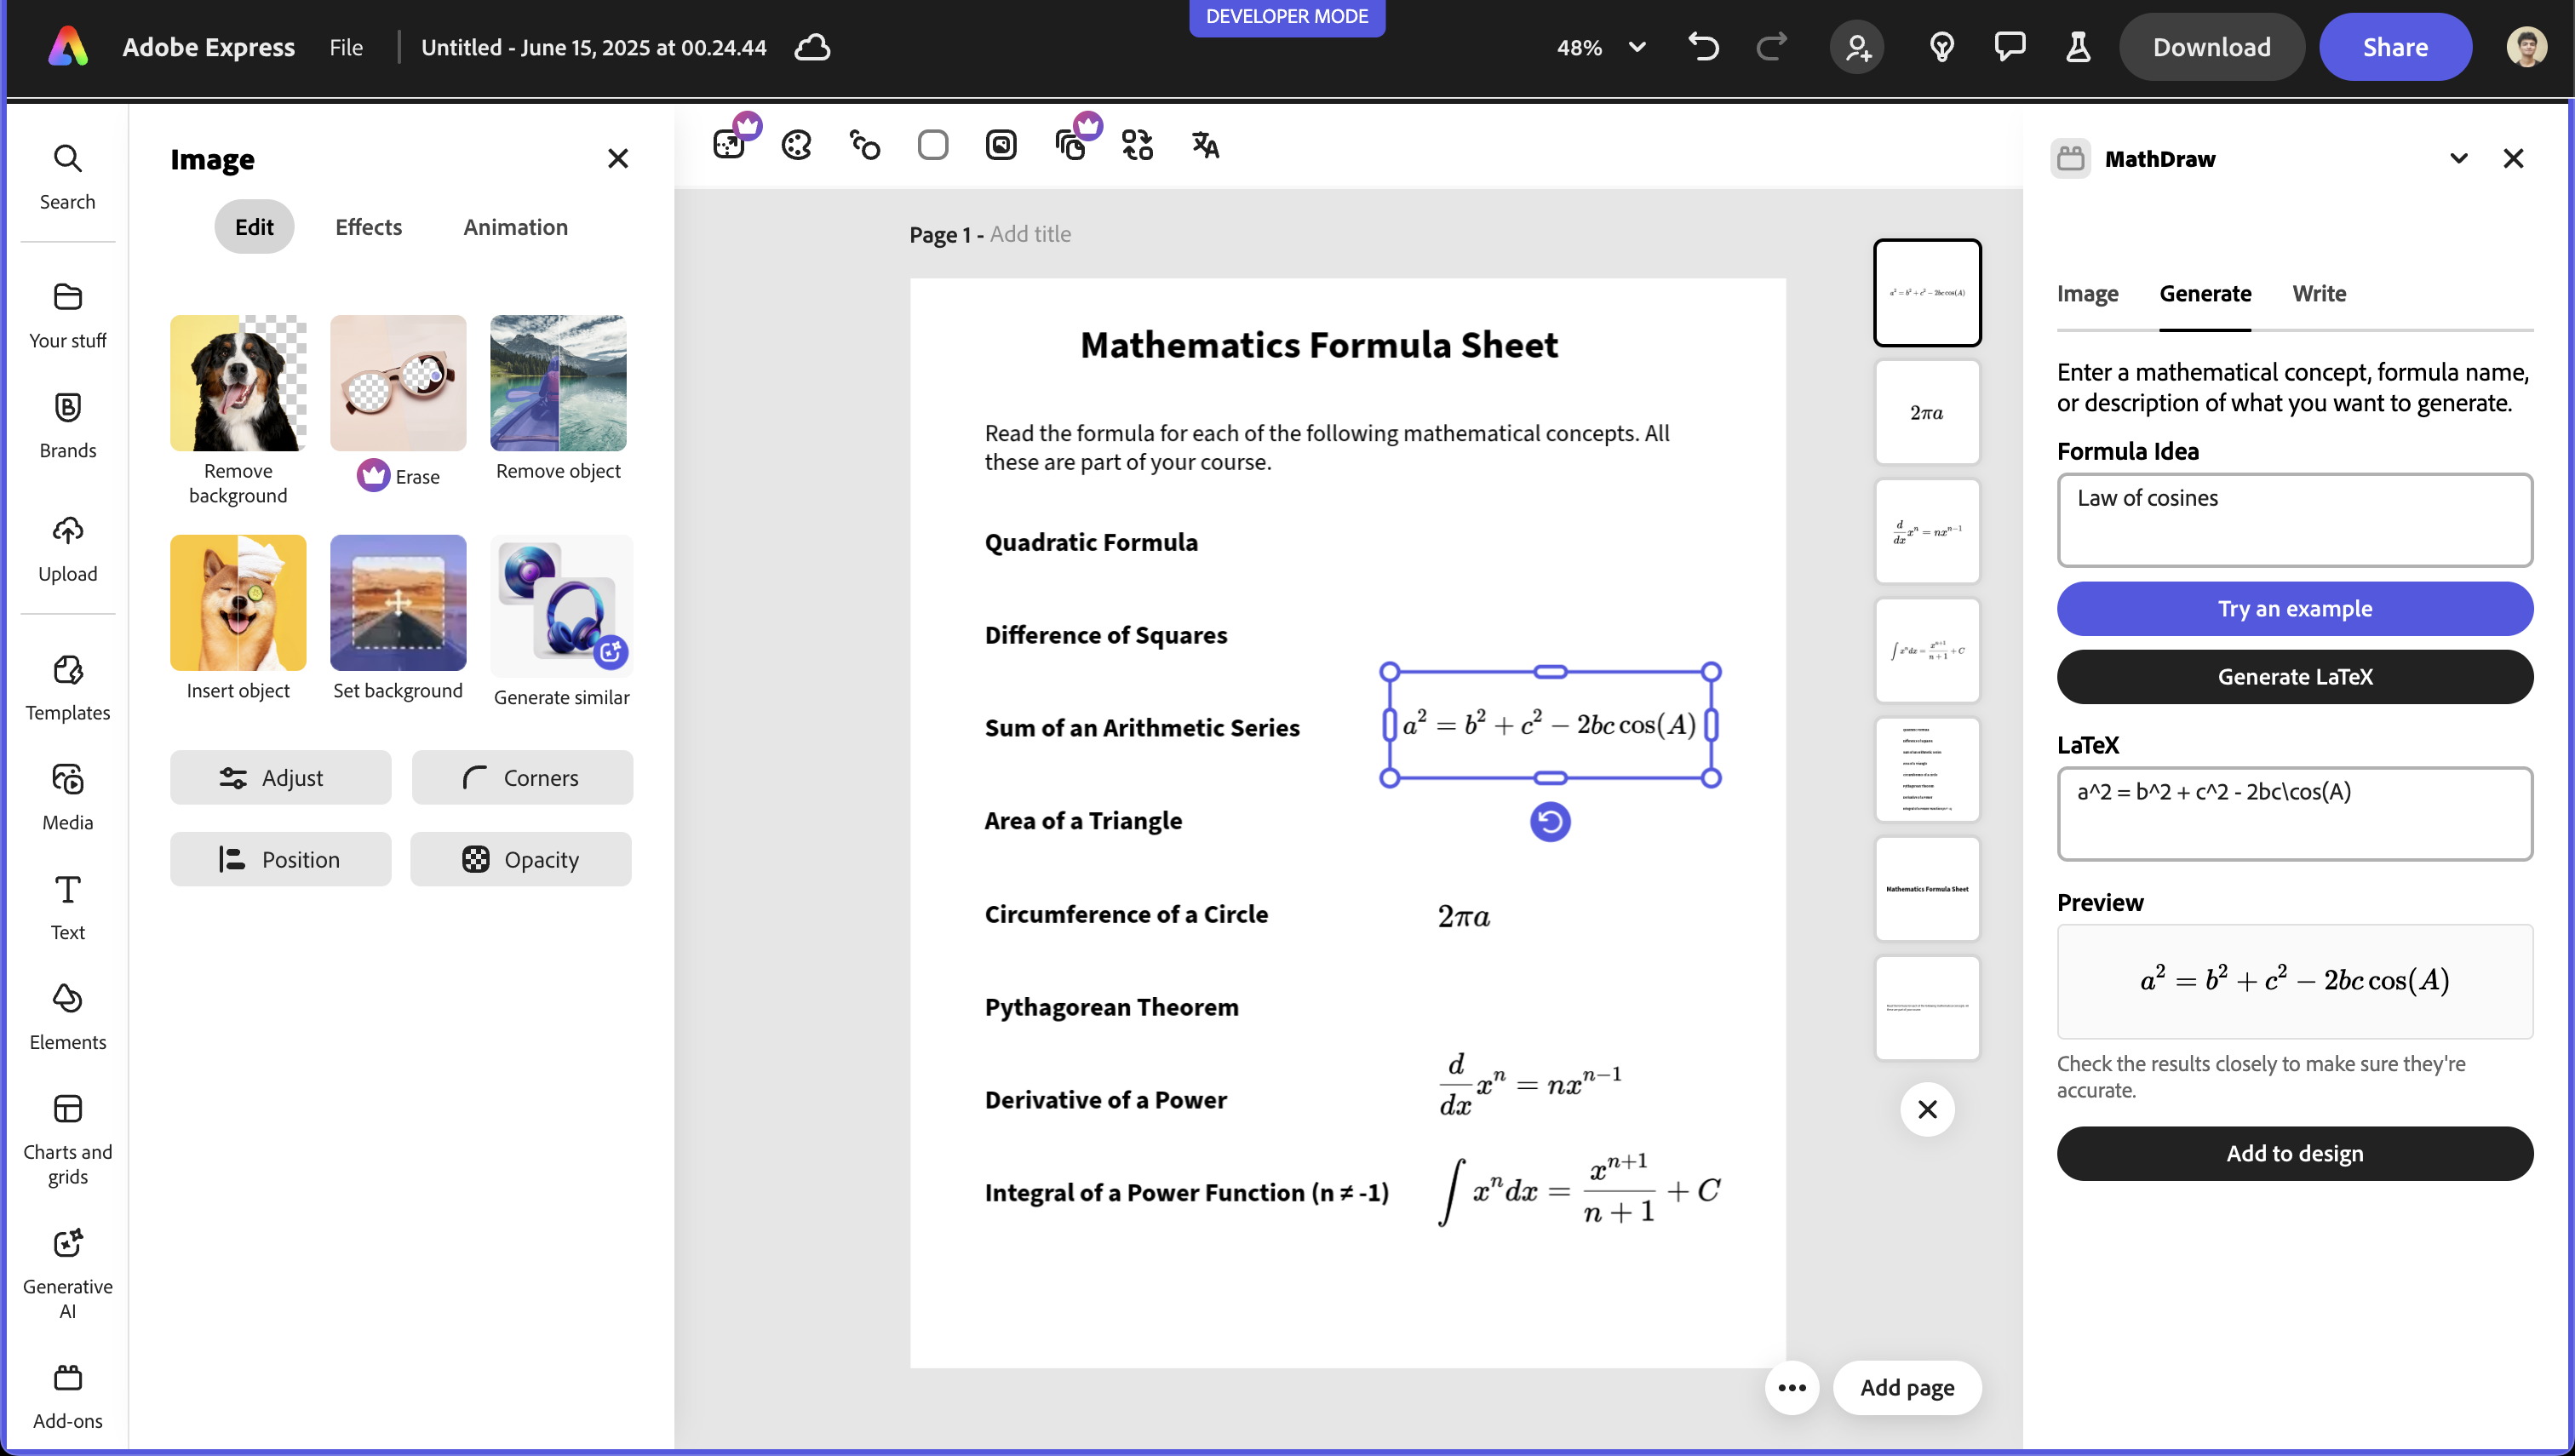
Task: Click the undo arrow icon
Action: point(1703,47)
